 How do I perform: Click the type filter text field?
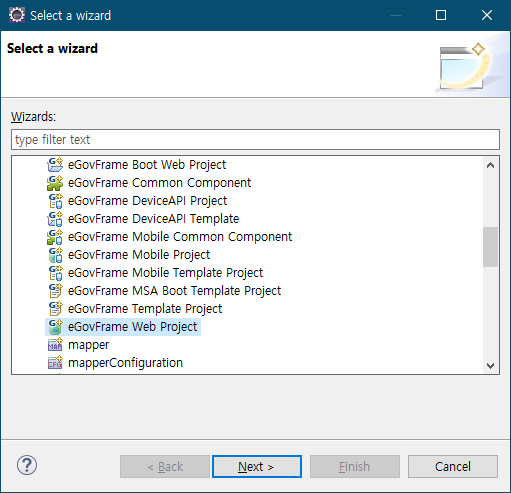point(255,140)
